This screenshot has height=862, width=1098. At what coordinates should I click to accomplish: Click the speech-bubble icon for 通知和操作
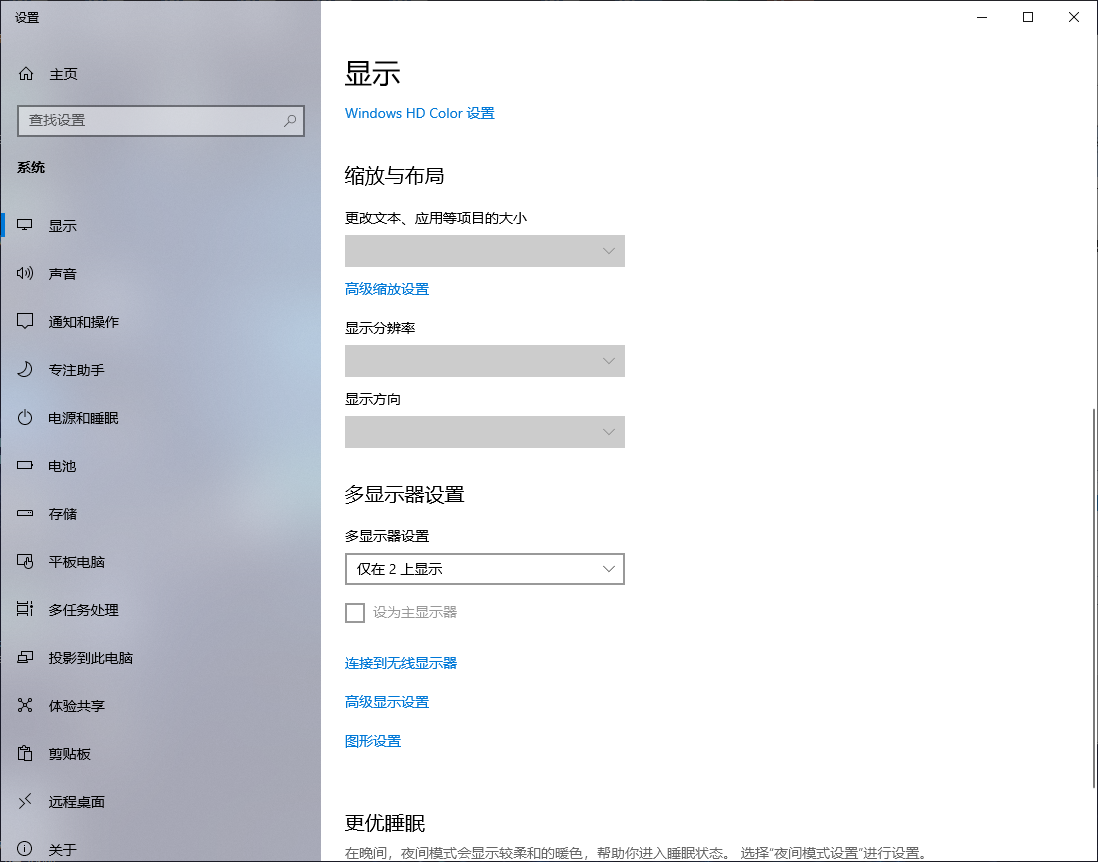[x=25, y=321]
